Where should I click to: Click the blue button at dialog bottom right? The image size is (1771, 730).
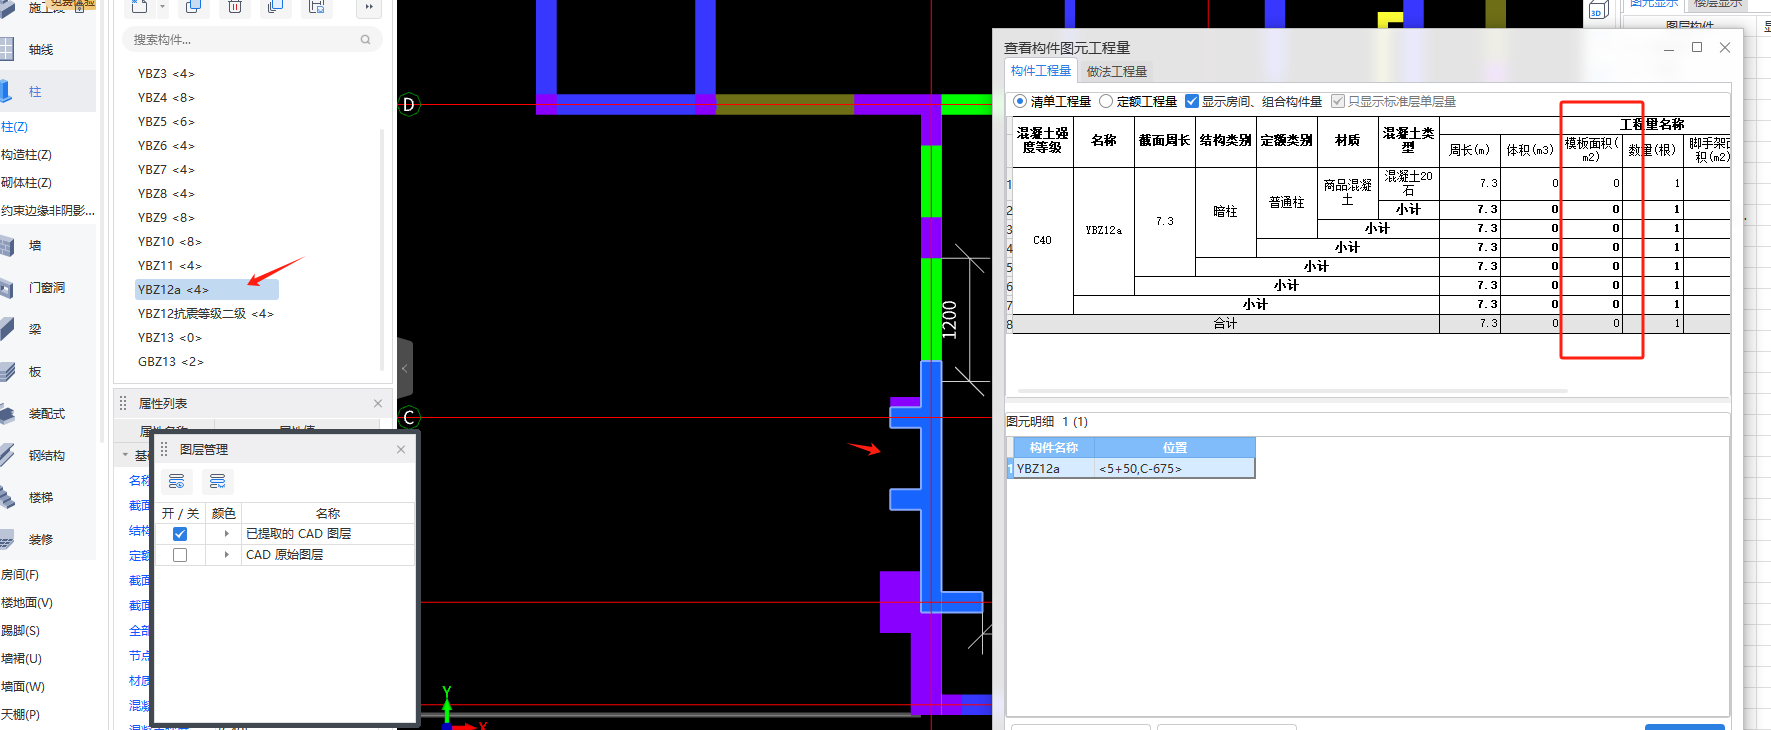pos(1685,726)
